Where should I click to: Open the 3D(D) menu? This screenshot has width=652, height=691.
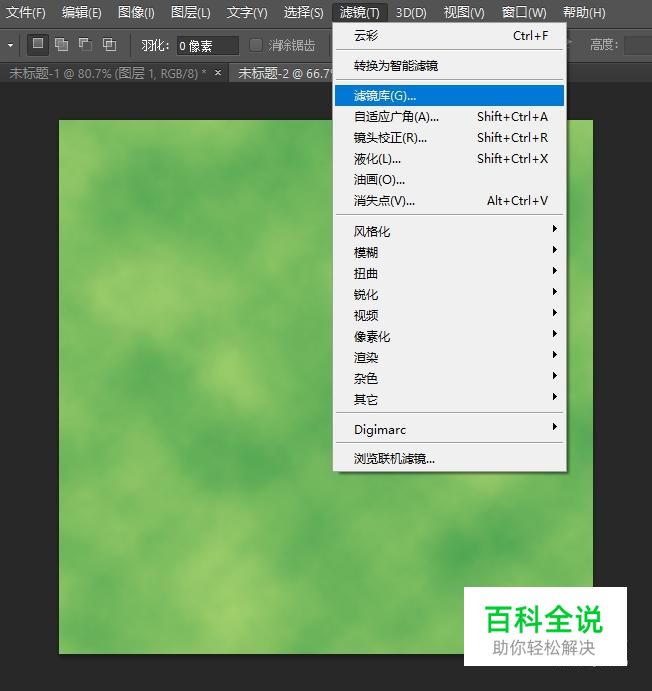411,12
